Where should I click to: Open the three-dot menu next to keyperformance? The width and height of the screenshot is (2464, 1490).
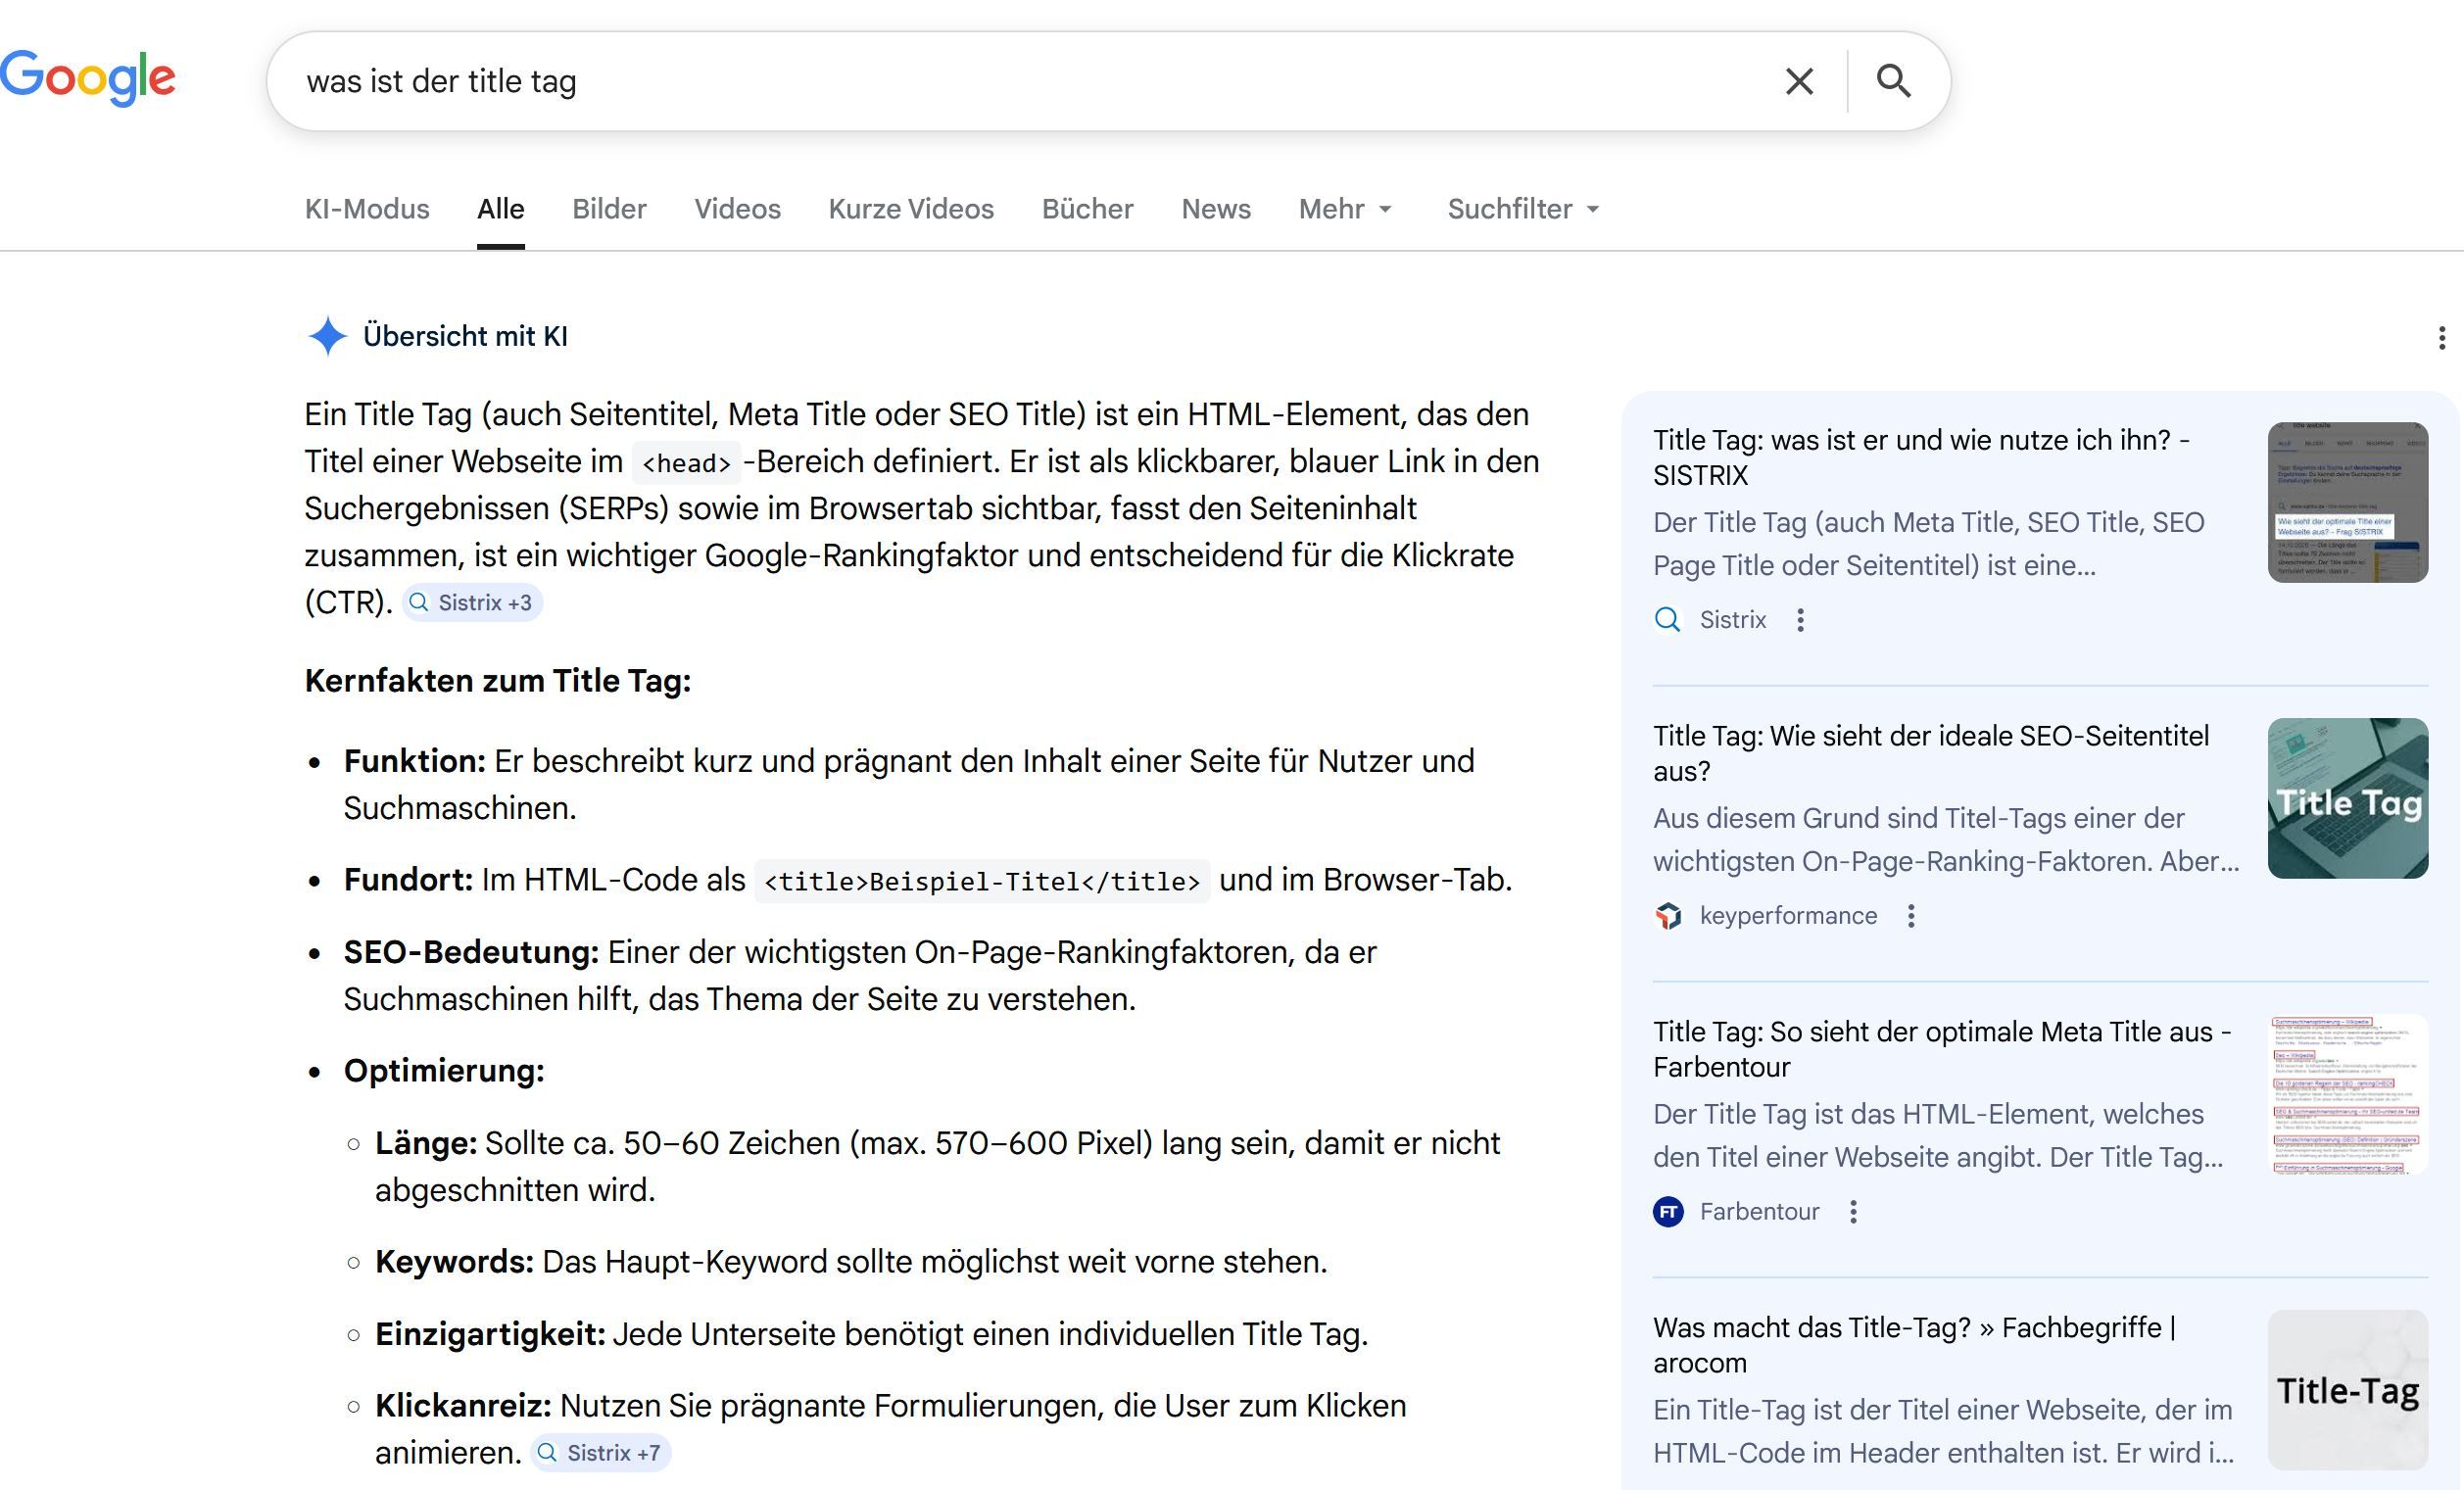(1911, 915)
